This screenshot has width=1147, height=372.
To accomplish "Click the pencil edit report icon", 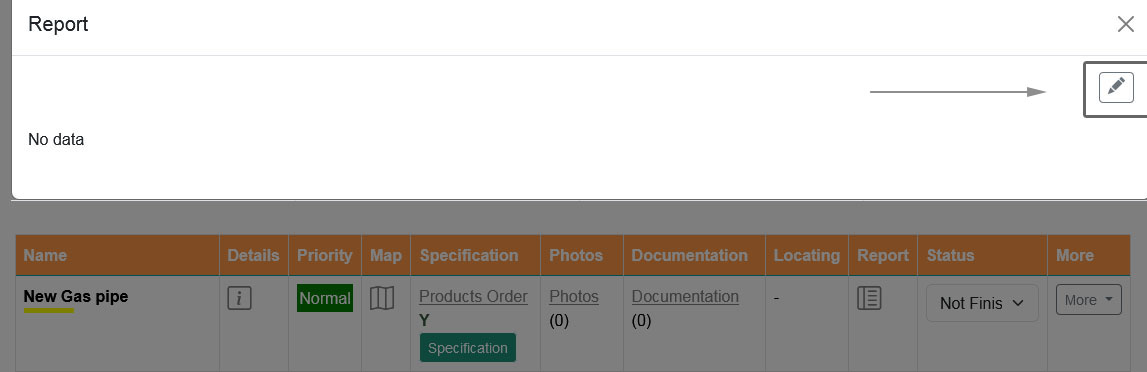I will (x=1116, y=88).
